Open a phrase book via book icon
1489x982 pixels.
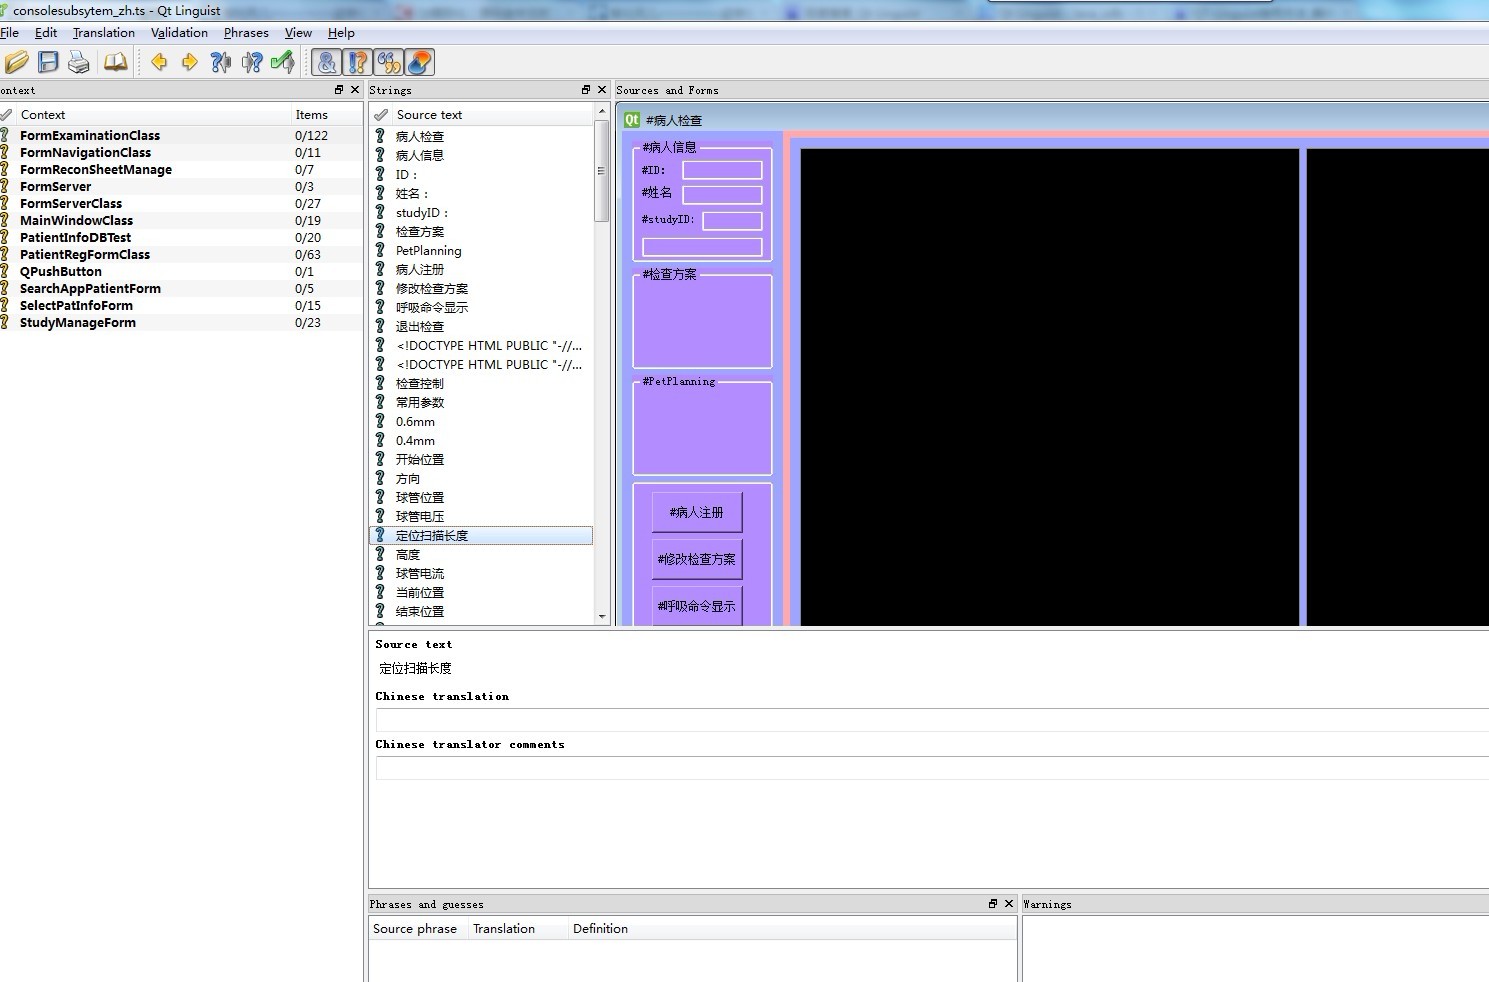pos(116,63)
